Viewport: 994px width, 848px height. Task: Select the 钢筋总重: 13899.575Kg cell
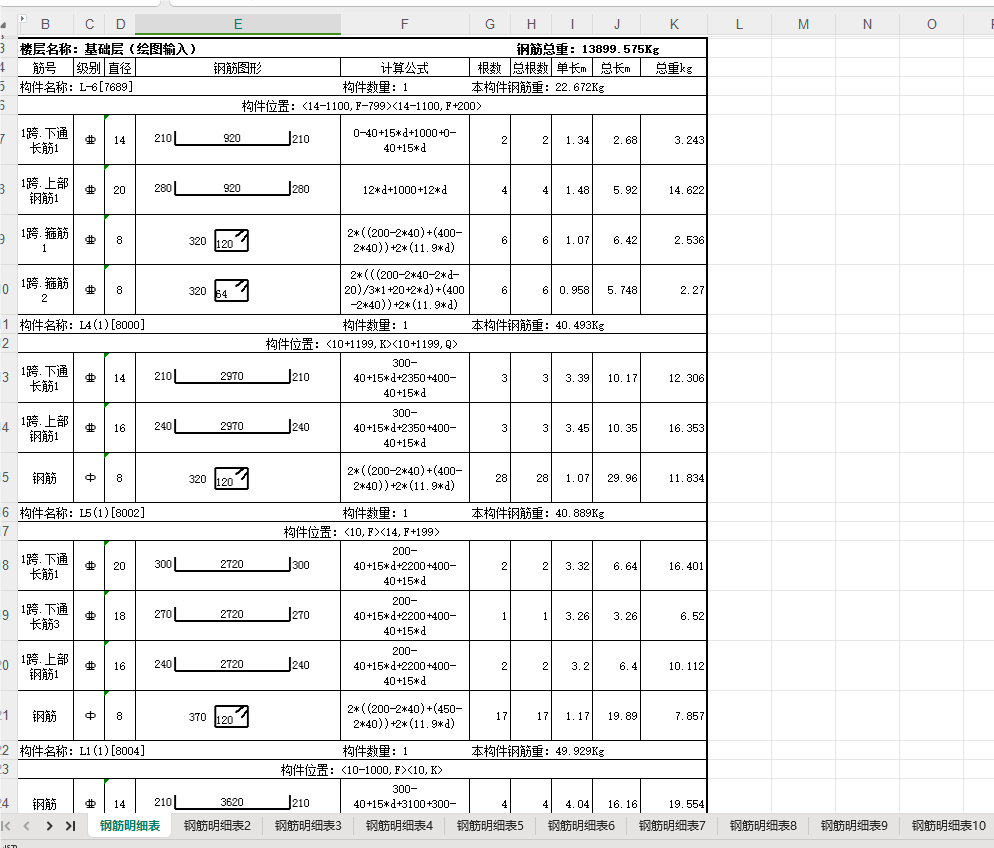pyautogui.click(x=588, y=49)
